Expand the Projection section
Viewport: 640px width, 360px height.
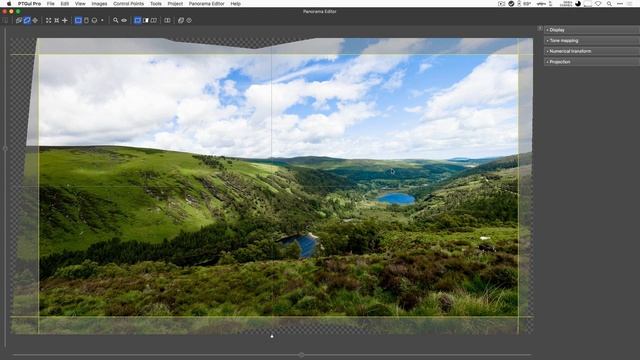click(x=592, y=62)
